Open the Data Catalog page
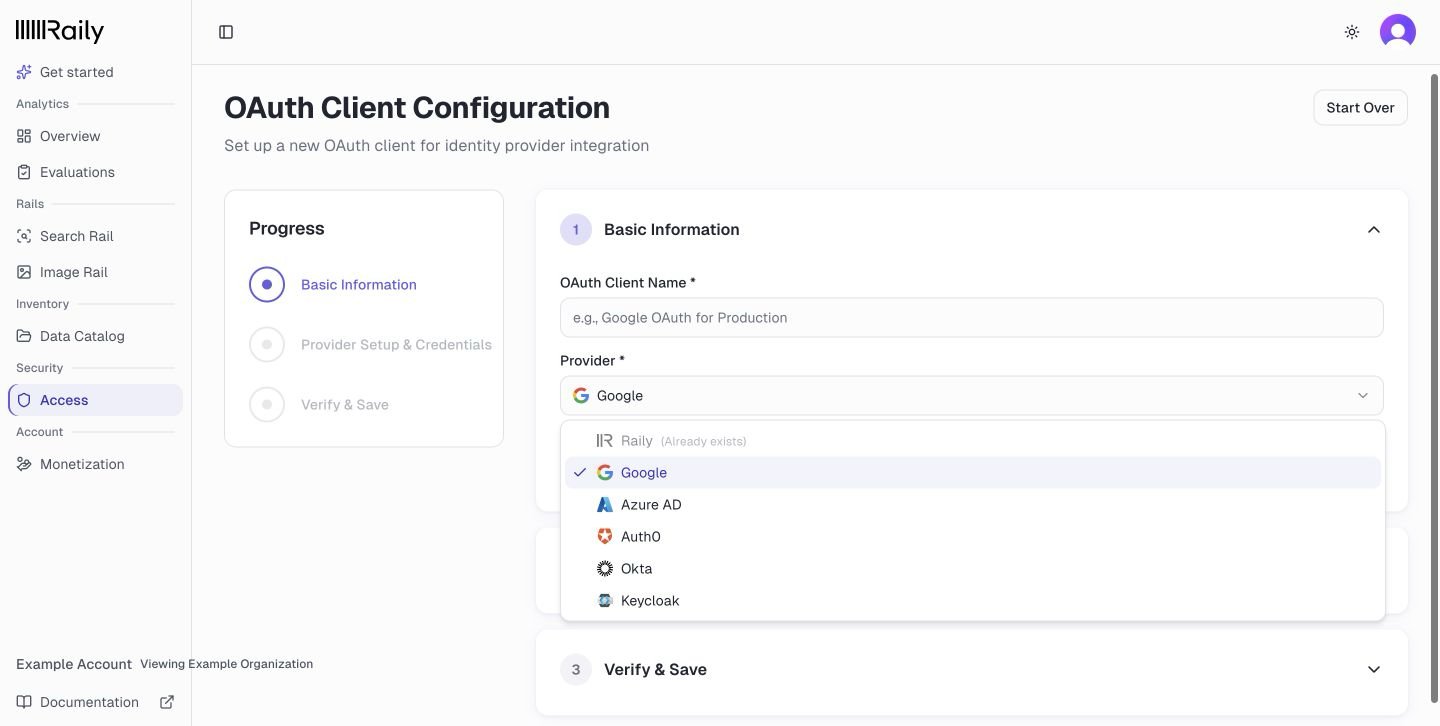This screenshot has height=726, width=1440. tap(95, 336)
